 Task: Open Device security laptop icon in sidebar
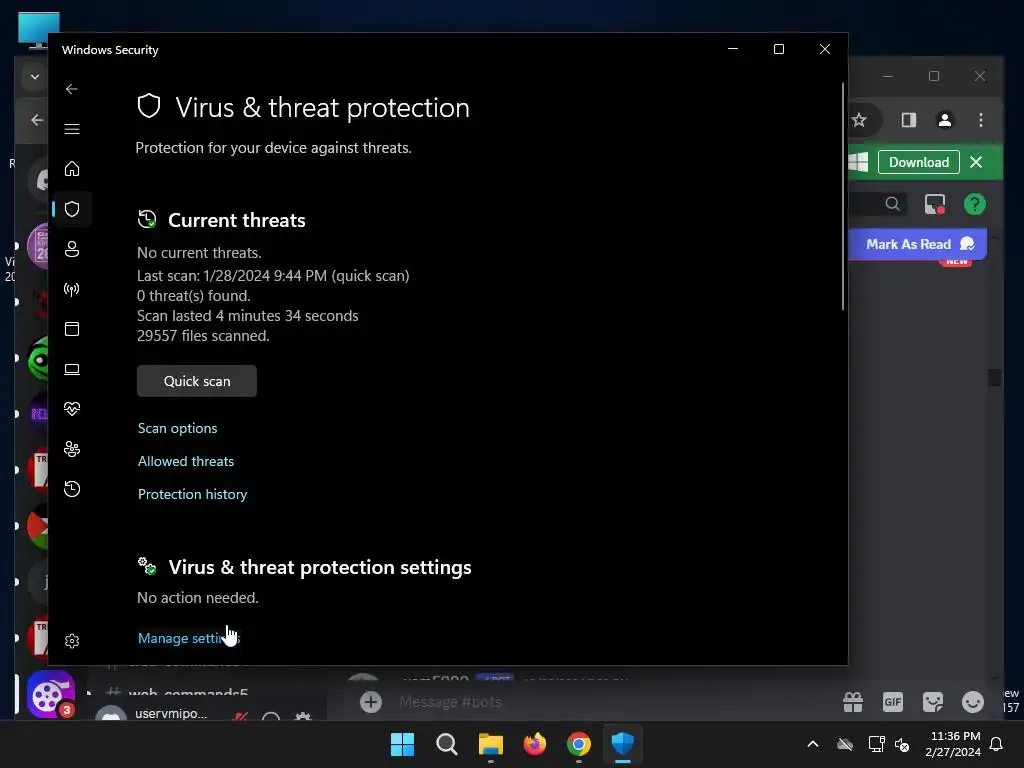point(72,369)
